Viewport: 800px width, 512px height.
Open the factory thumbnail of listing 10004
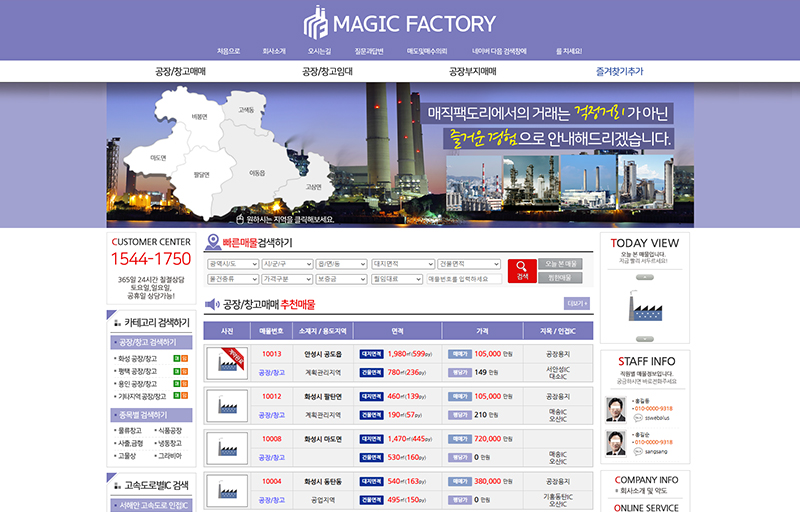click(x=227, y=491)
